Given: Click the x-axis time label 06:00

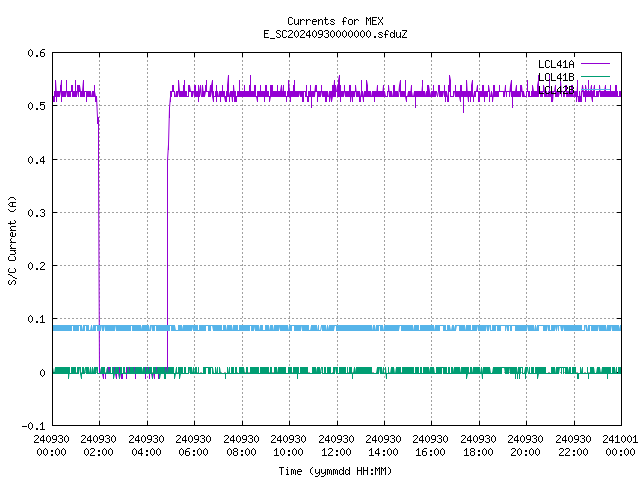Looking at the screenshot, I should (x=193, y=452).
